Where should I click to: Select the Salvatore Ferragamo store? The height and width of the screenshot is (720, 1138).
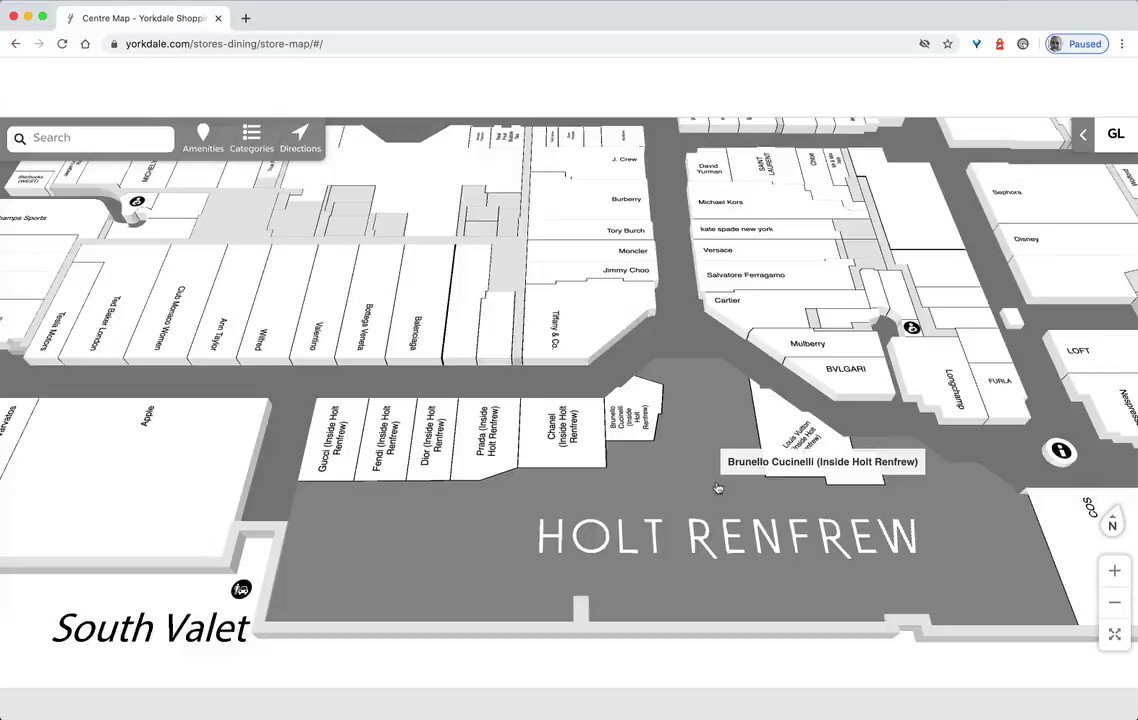point(745,275)
